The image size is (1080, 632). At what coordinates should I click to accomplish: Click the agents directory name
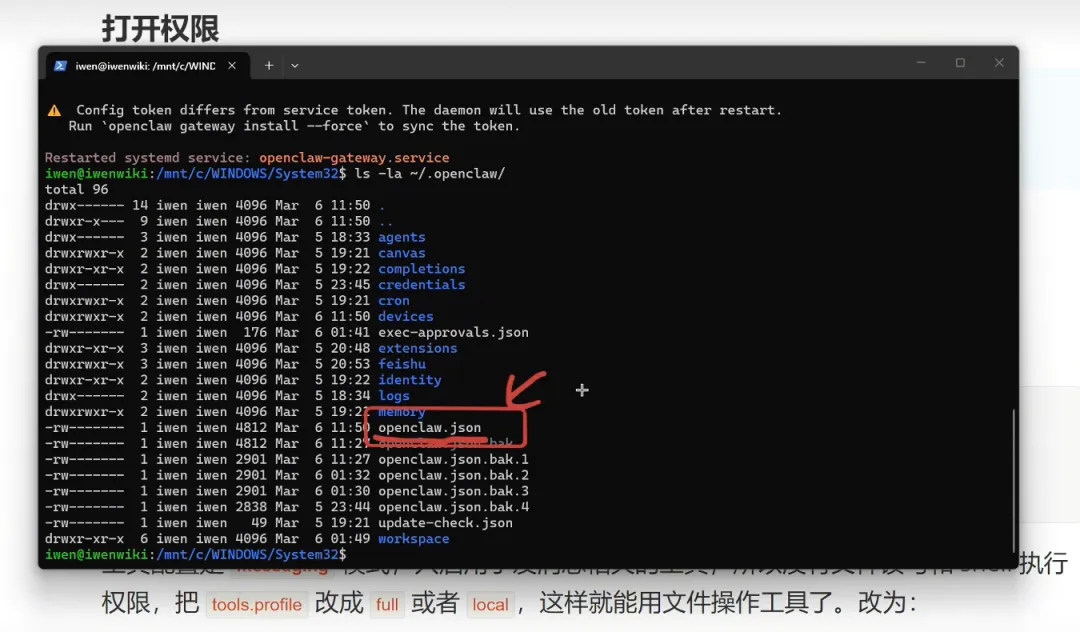pos(402,237)
